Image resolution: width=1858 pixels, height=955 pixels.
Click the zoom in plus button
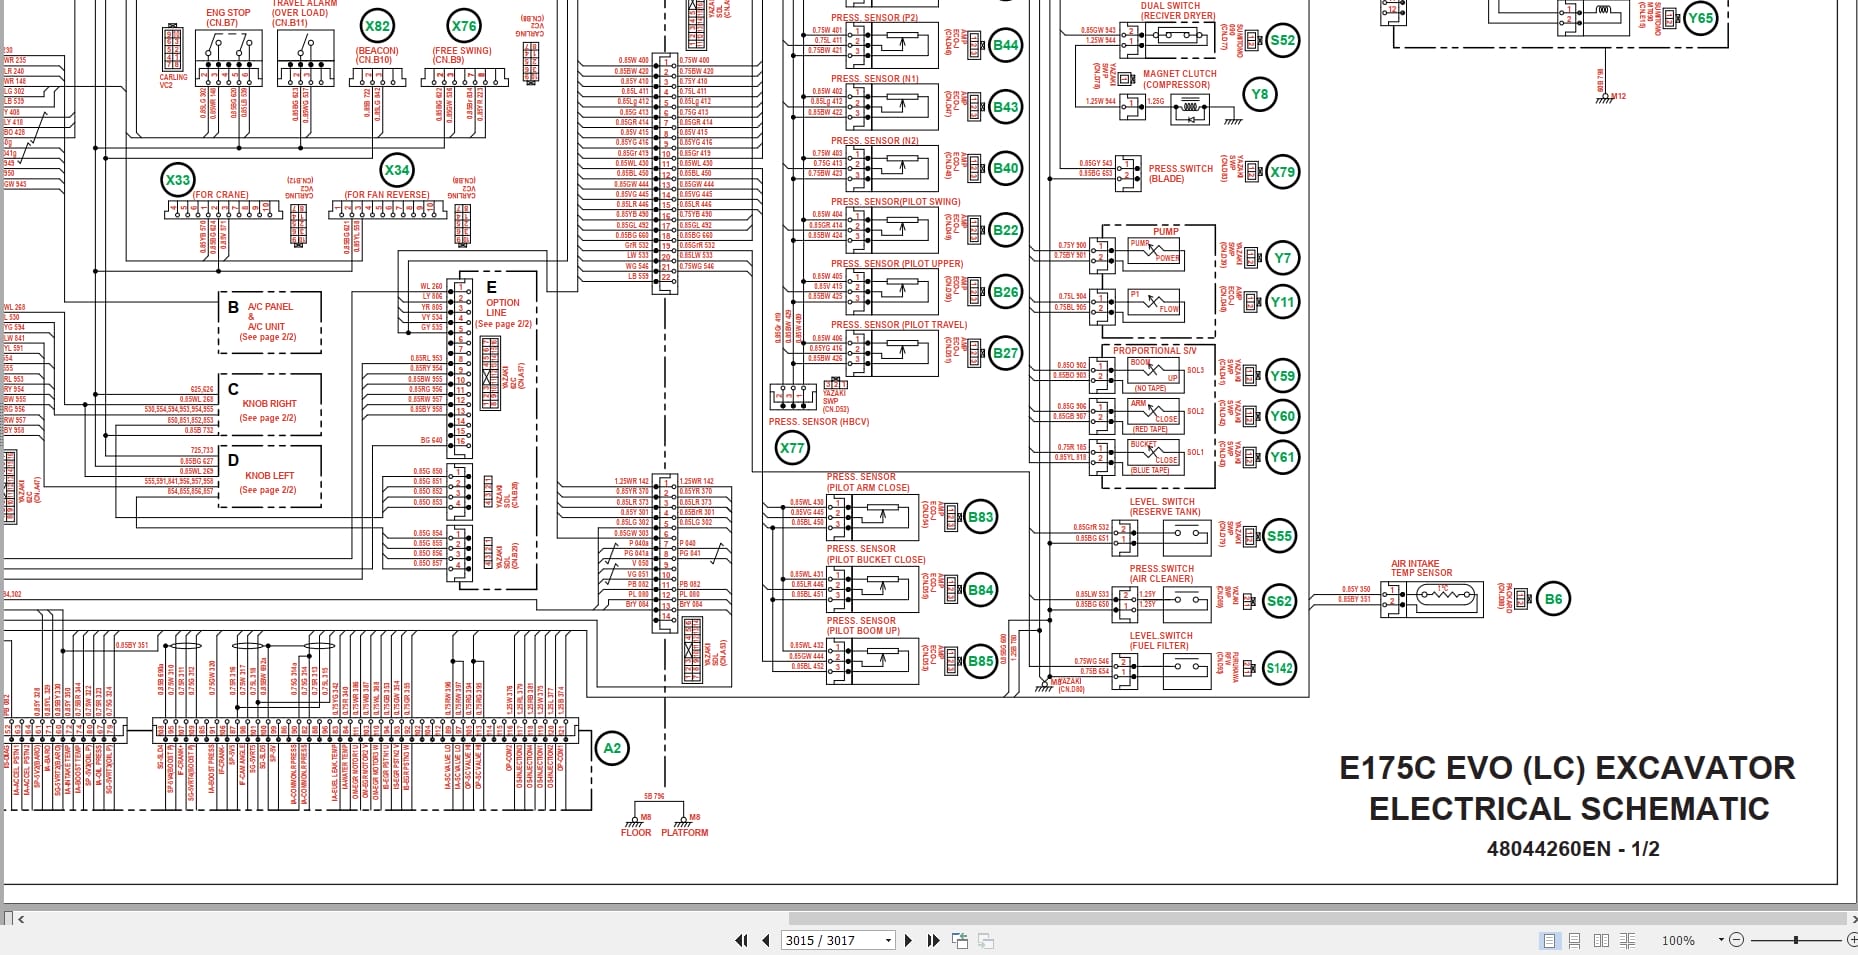click(1851, 940)
